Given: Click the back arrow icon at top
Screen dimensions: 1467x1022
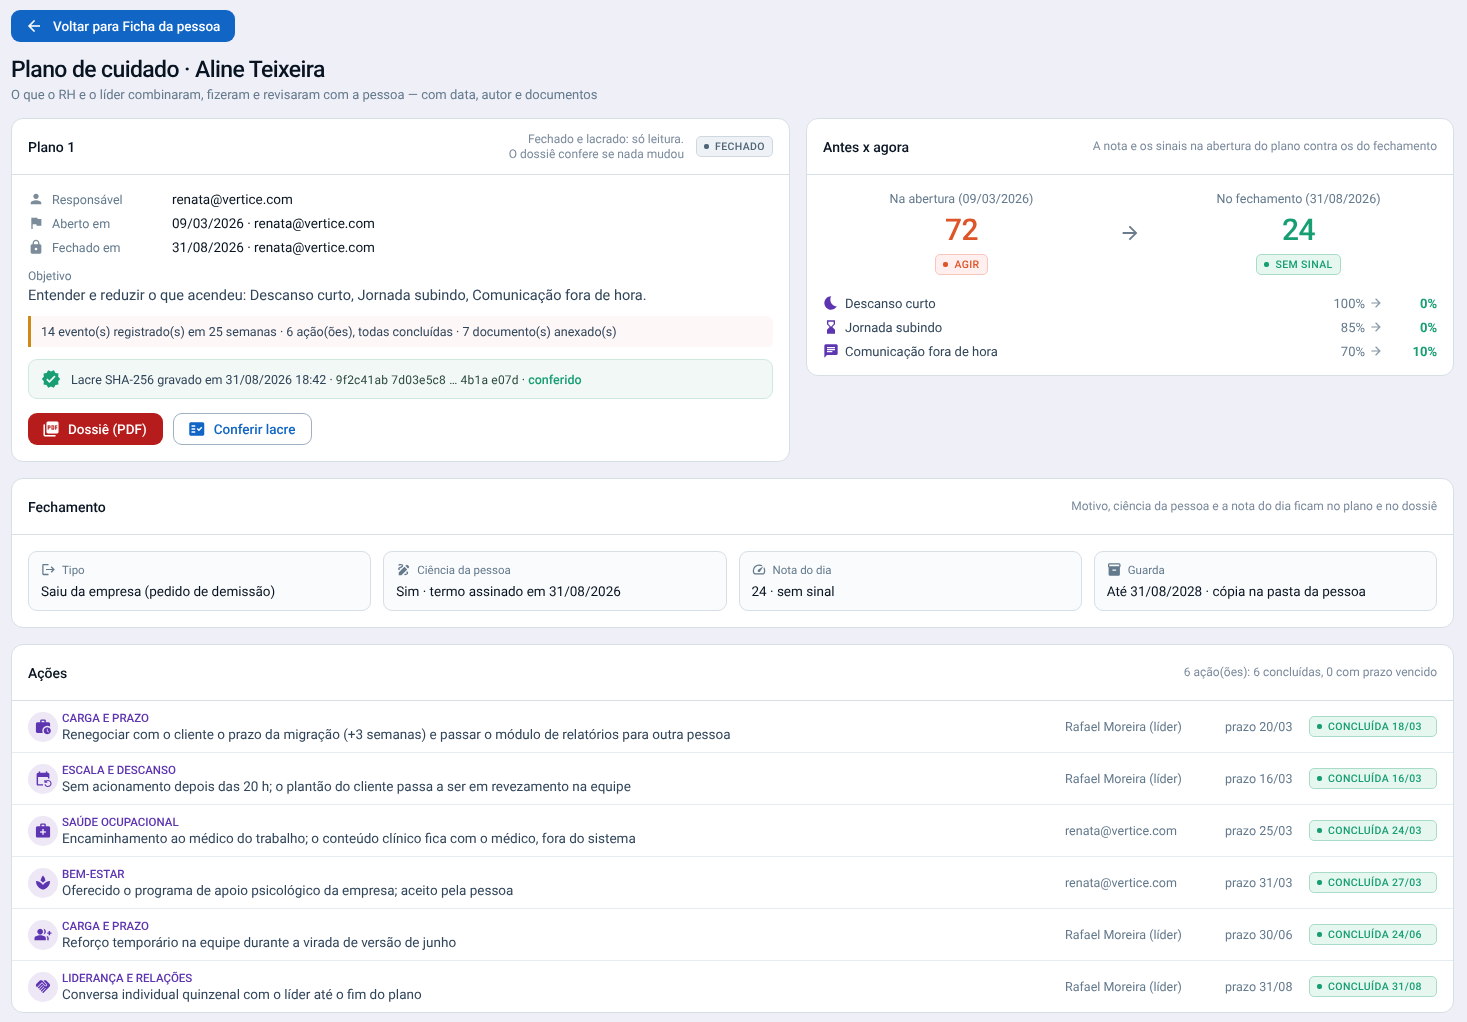Looking at the screenshot, I should (34, 26).
